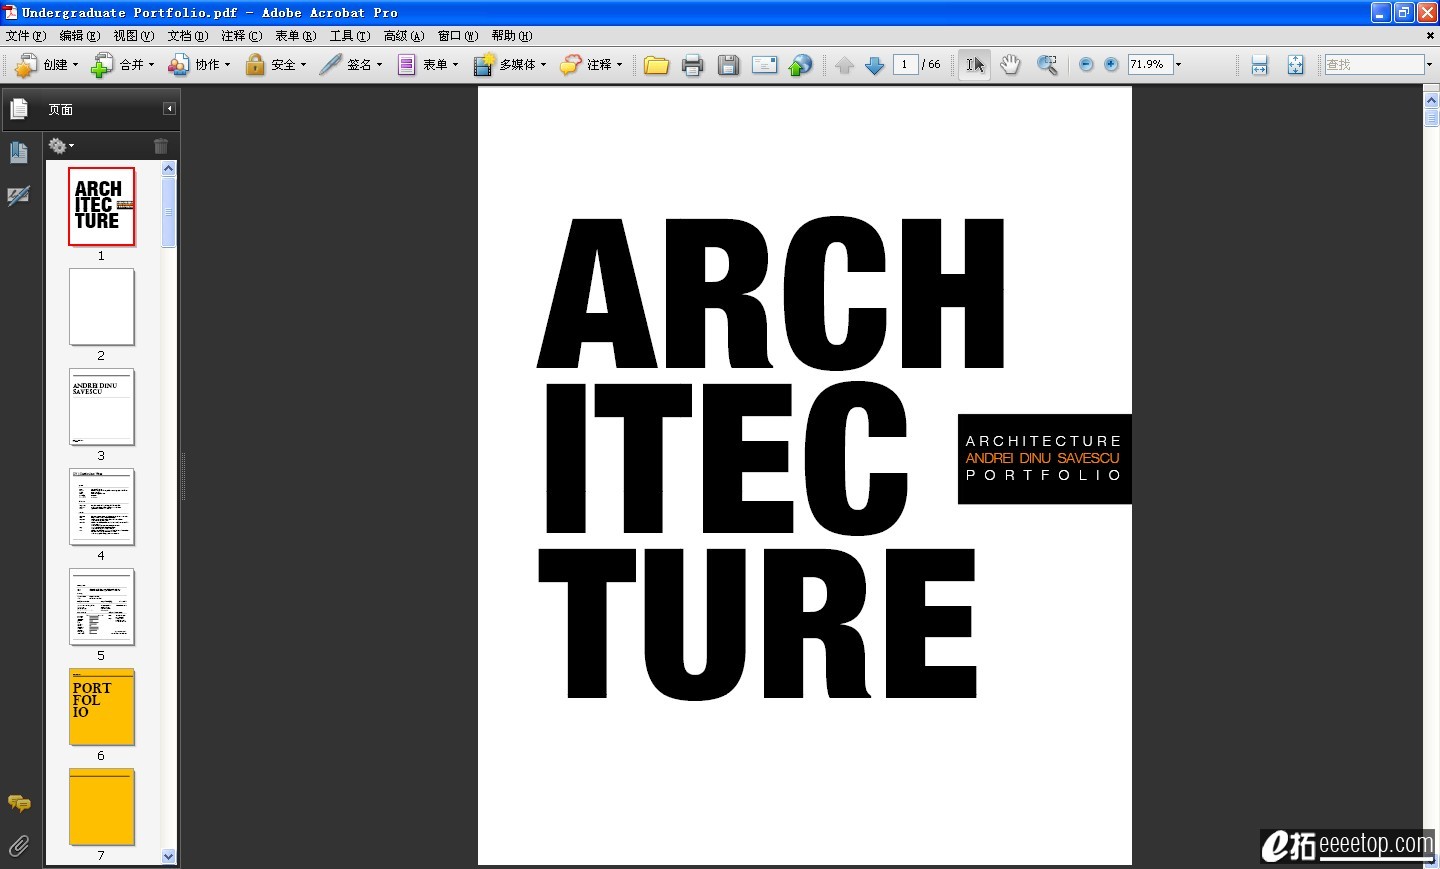The width and height of the screenshot is (1440, 869).
Task: Choose the Select text cursor tool
Action: point(974,65)
